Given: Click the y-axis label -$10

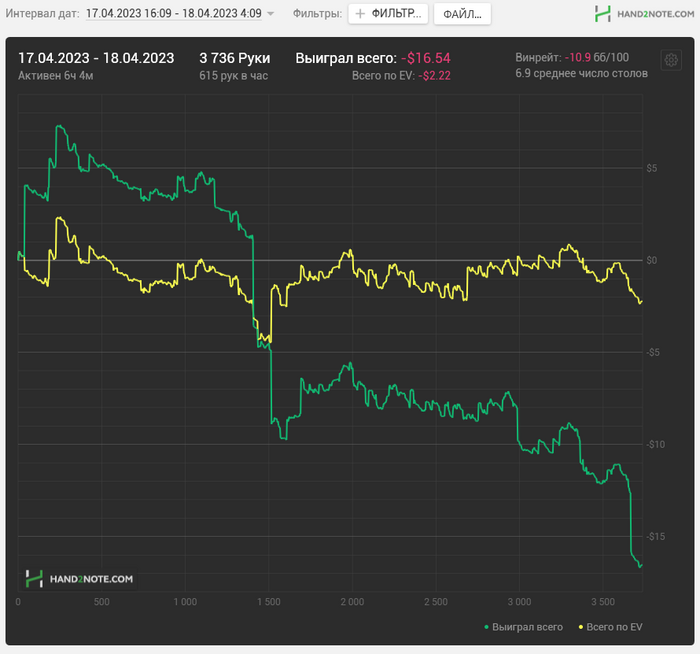Looking at the screenshot, I should [x=655, y=444].
